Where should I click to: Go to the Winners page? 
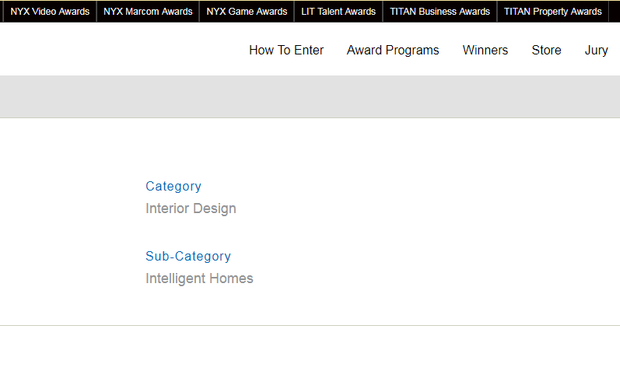[485, 50]
